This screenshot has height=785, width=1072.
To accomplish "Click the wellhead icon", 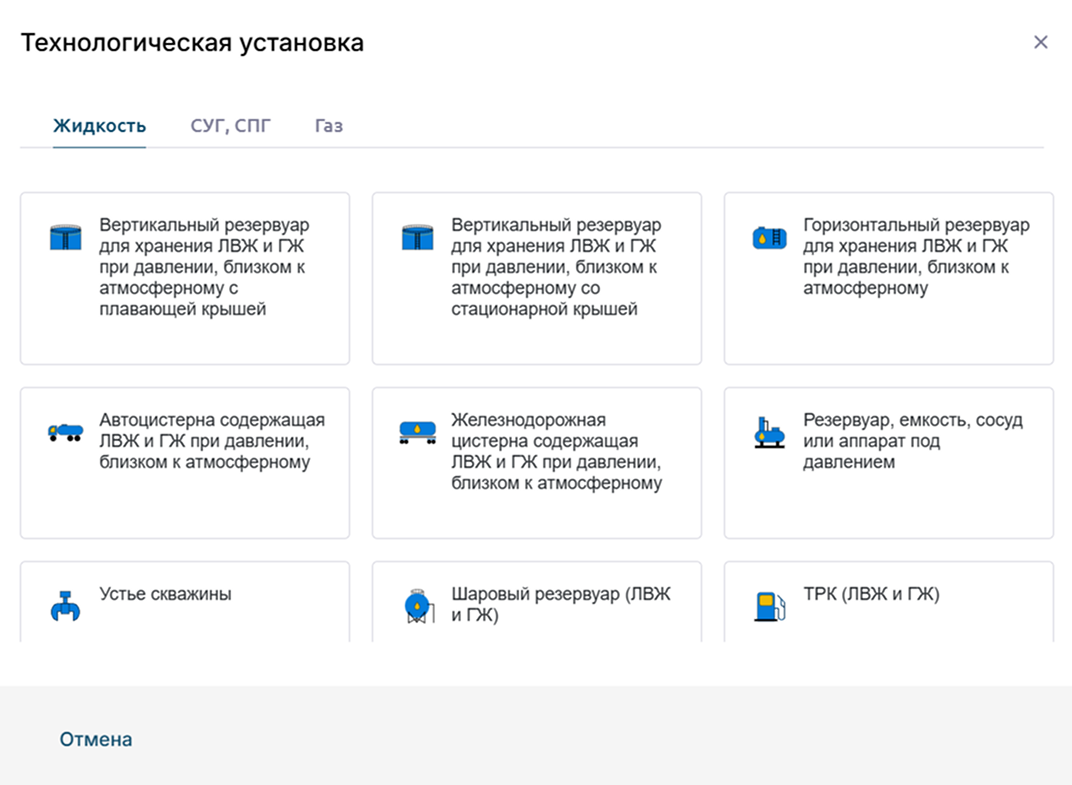I will [66, 606].
